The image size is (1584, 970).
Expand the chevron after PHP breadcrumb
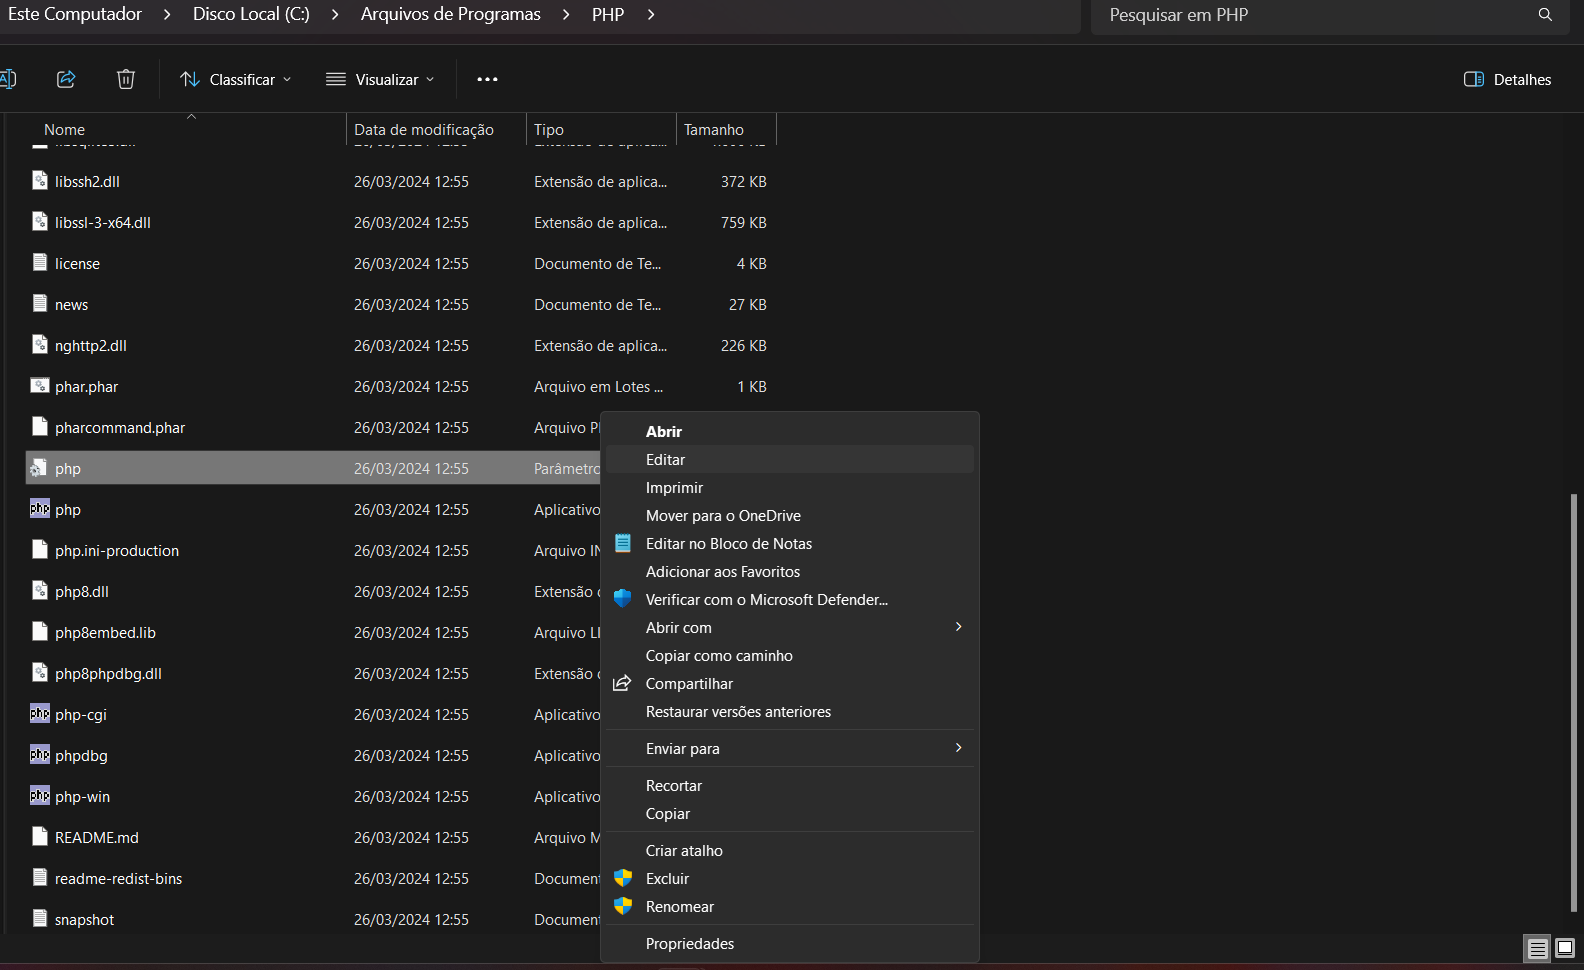click(x=651, y=15)
